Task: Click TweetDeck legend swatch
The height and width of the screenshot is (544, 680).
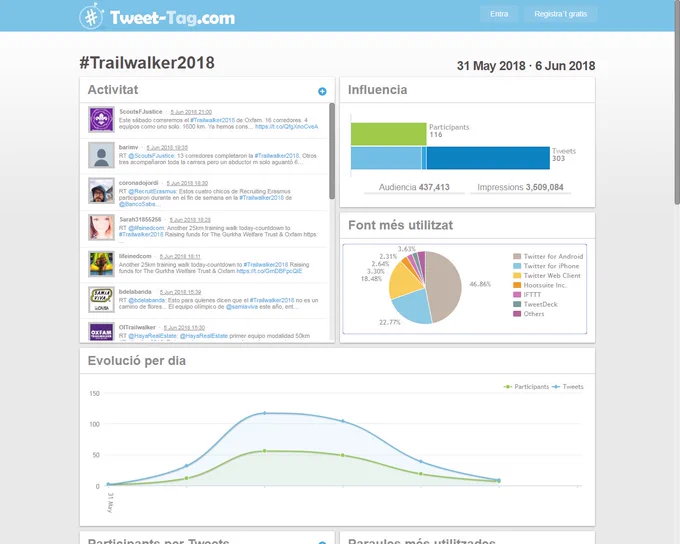Action: click(x=517, y=304)
